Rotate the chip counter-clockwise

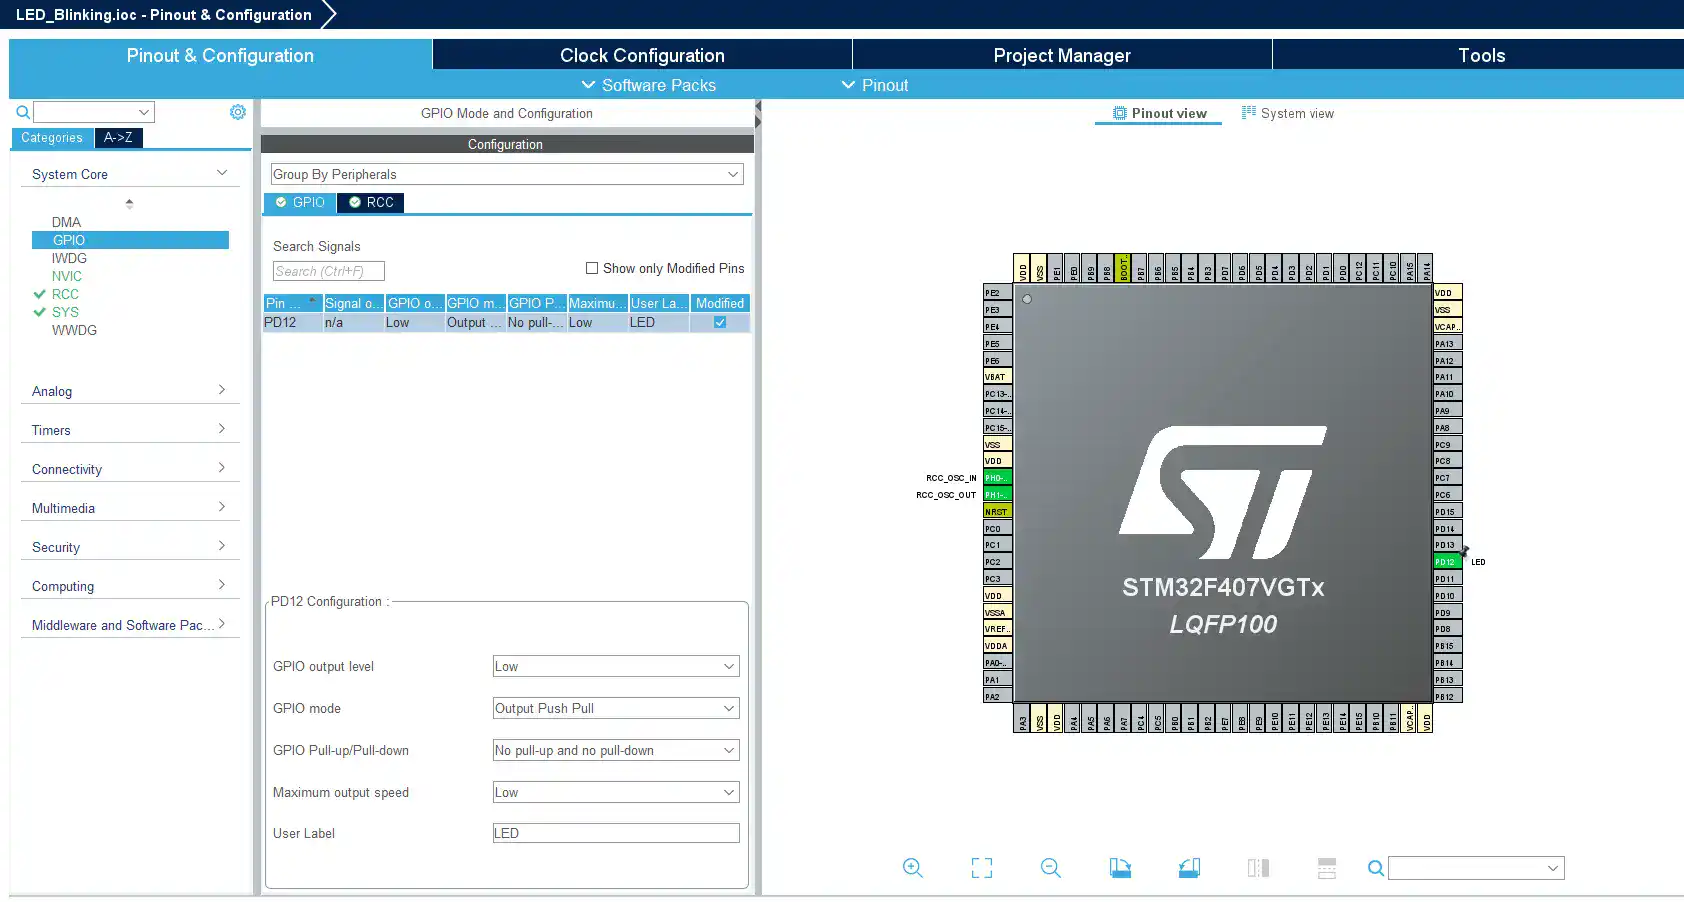(x=1189, y=868)
